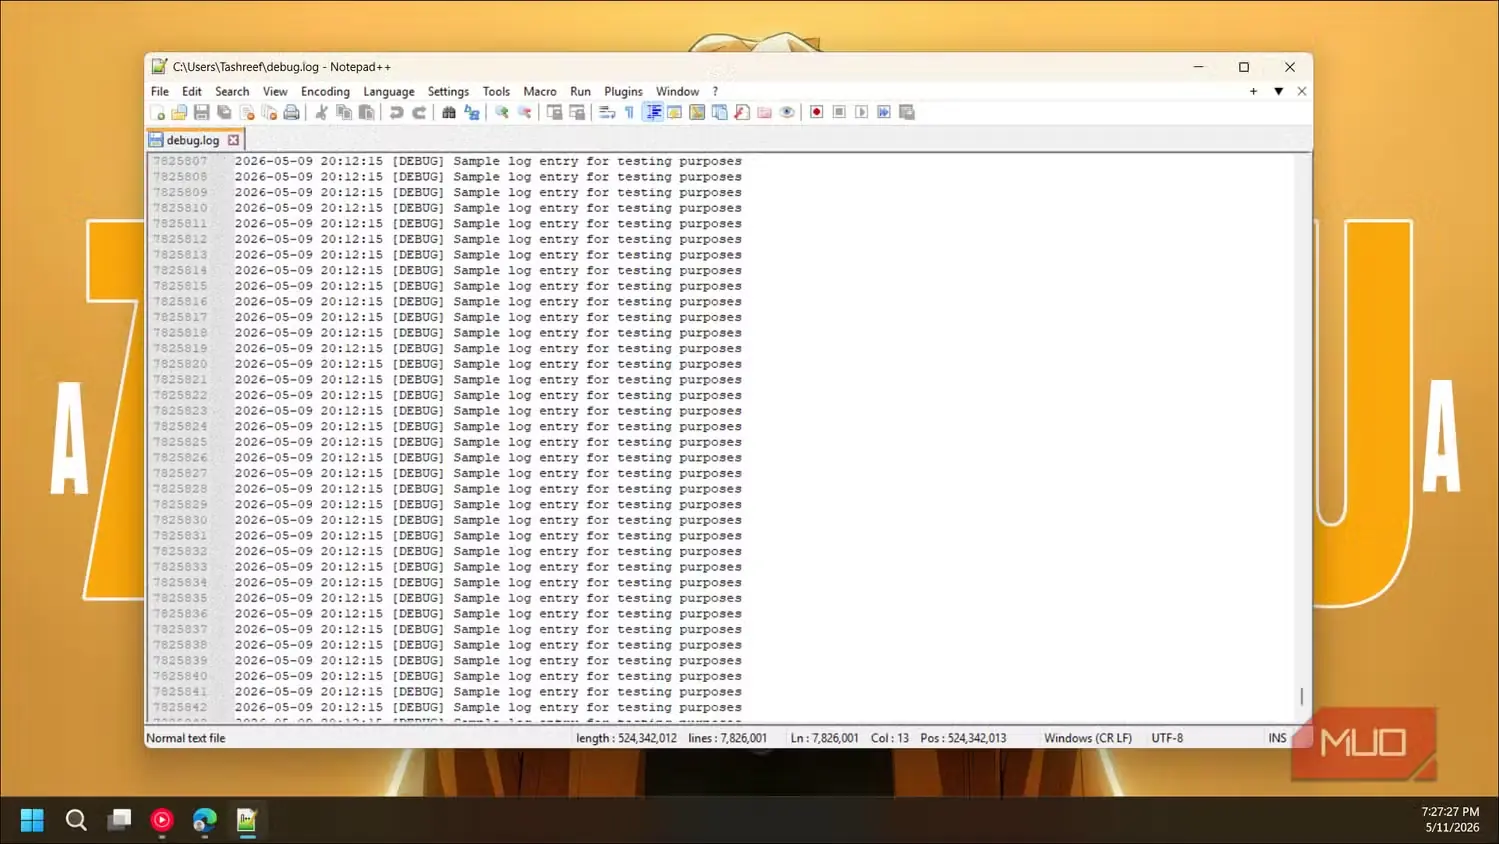Open the Macro menu
This screenshot has width=1499, height=844.
540,91
